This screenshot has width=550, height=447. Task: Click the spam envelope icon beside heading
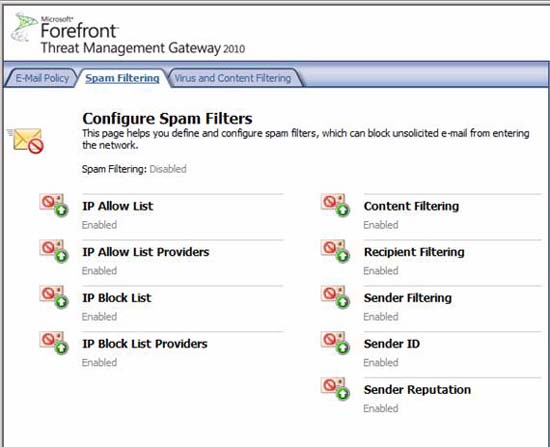pos(26,140)
